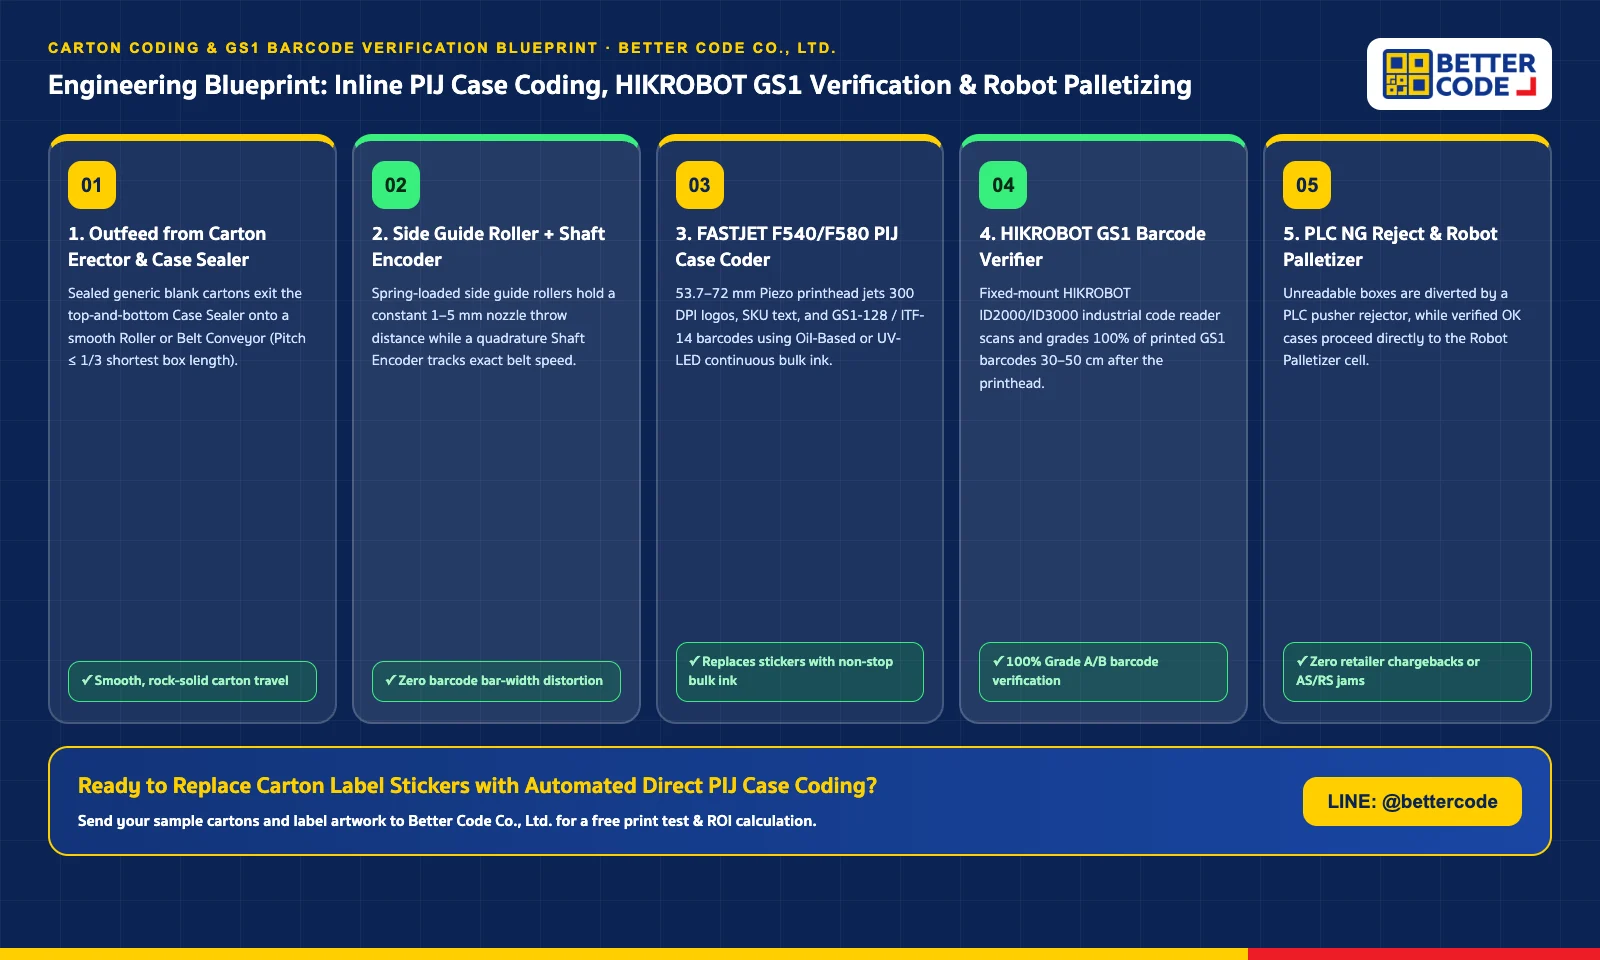1600x960 pixels.
Task: Select paragraph starting 'Unreadable boxes are diverted'
Action: pos(1402,327)
